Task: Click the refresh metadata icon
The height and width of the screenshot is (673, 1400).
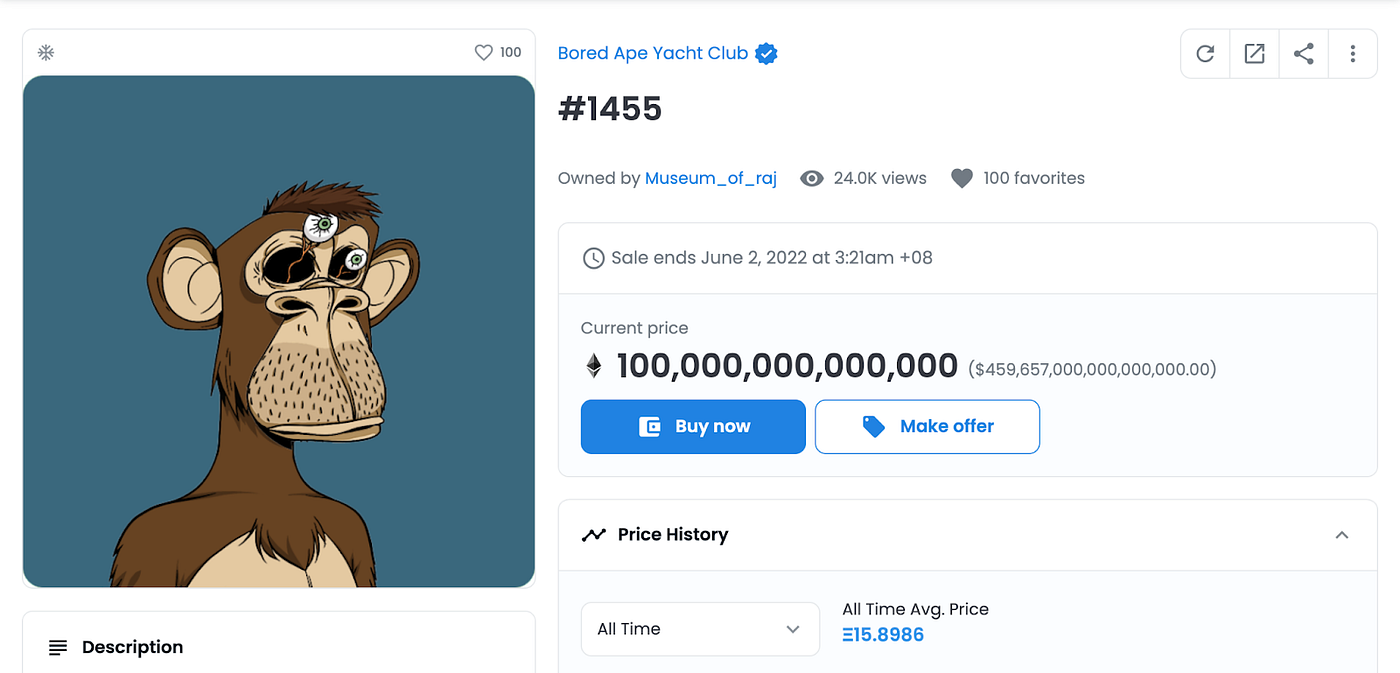Action: click(1205, 54)
